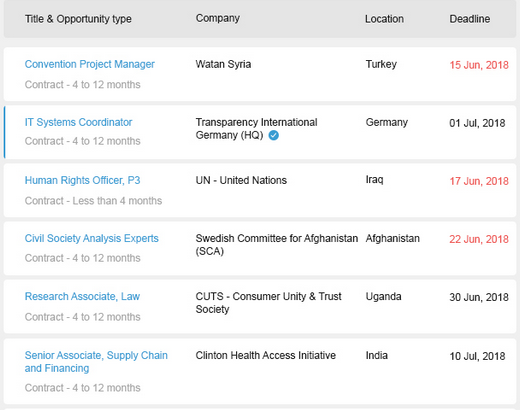Click Swedish Committee for Afghanistan (SCA)
The height and width of the screenshot is (410, 520).
point(277,245)
